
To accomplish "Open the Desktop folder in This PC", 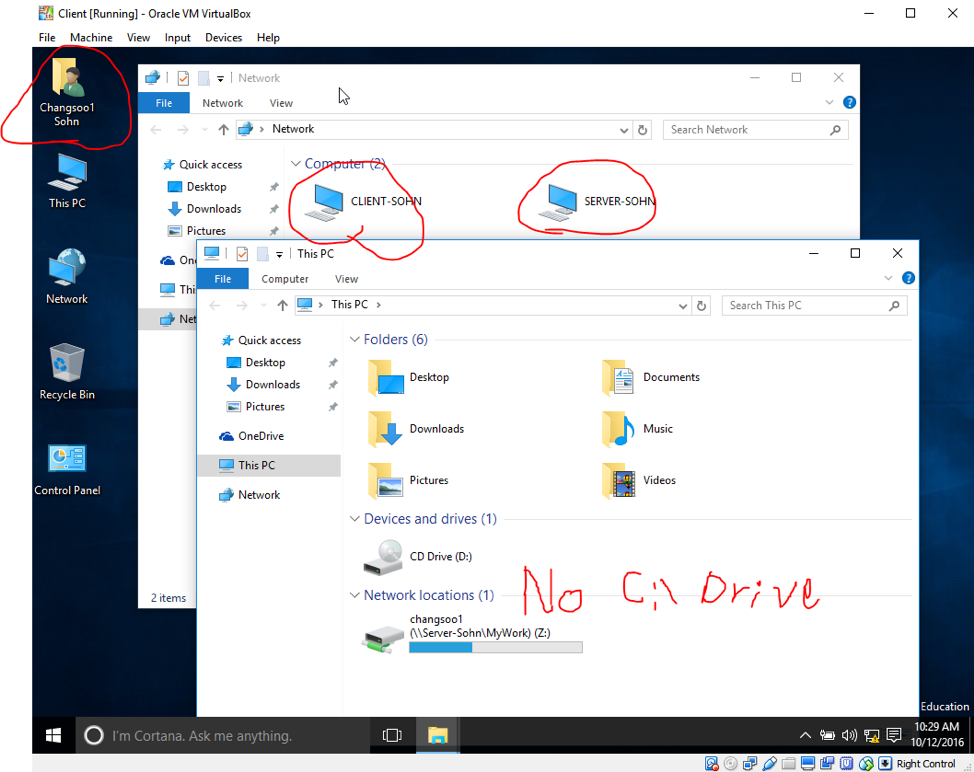I will pos(407,377).
